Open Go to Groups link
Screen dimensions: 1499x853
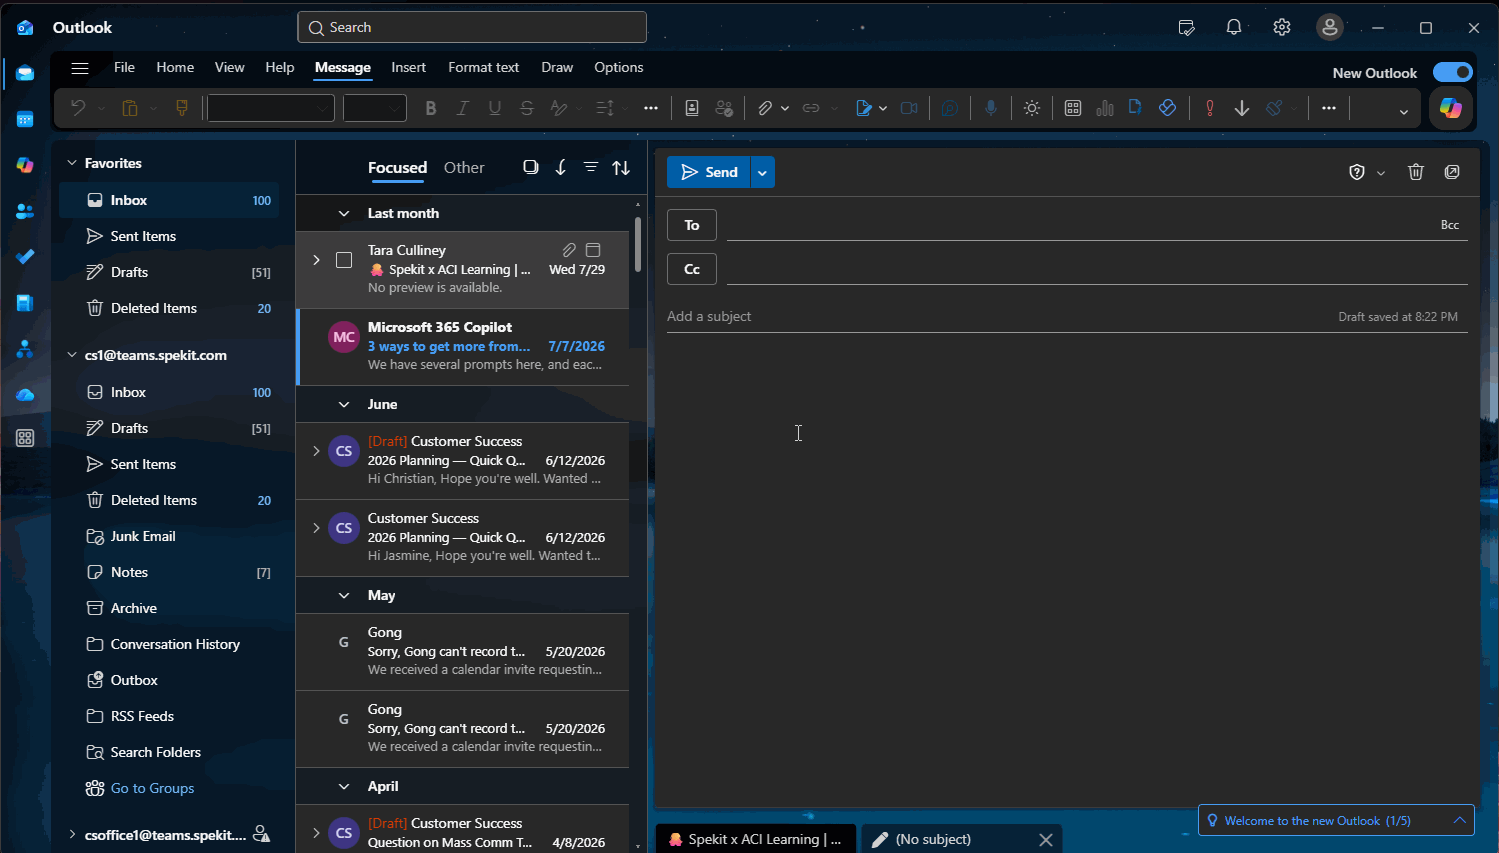pos(152,788)
